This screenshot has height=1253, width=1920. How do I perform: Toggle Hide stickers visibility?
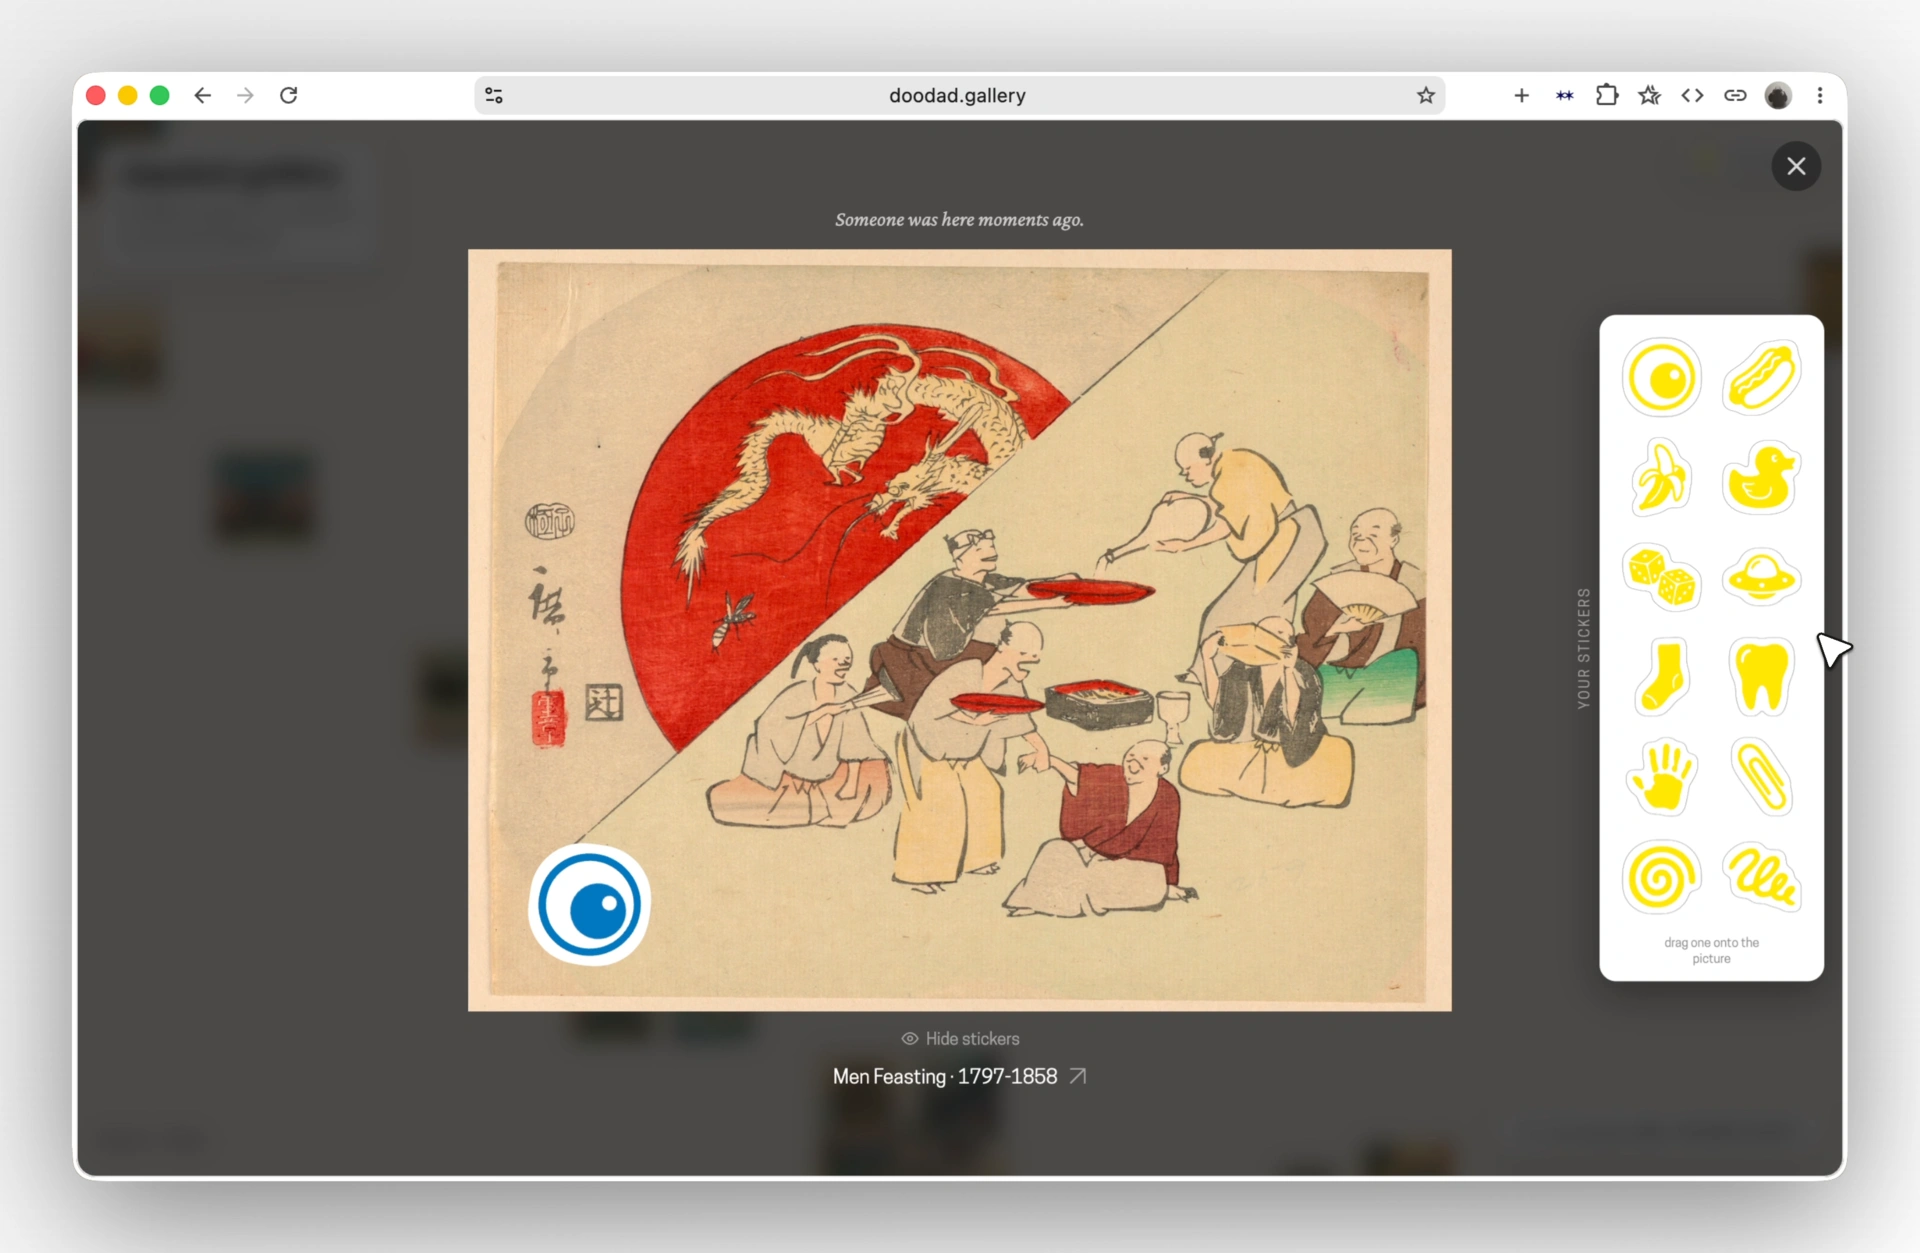click(x=960, y=1039)
